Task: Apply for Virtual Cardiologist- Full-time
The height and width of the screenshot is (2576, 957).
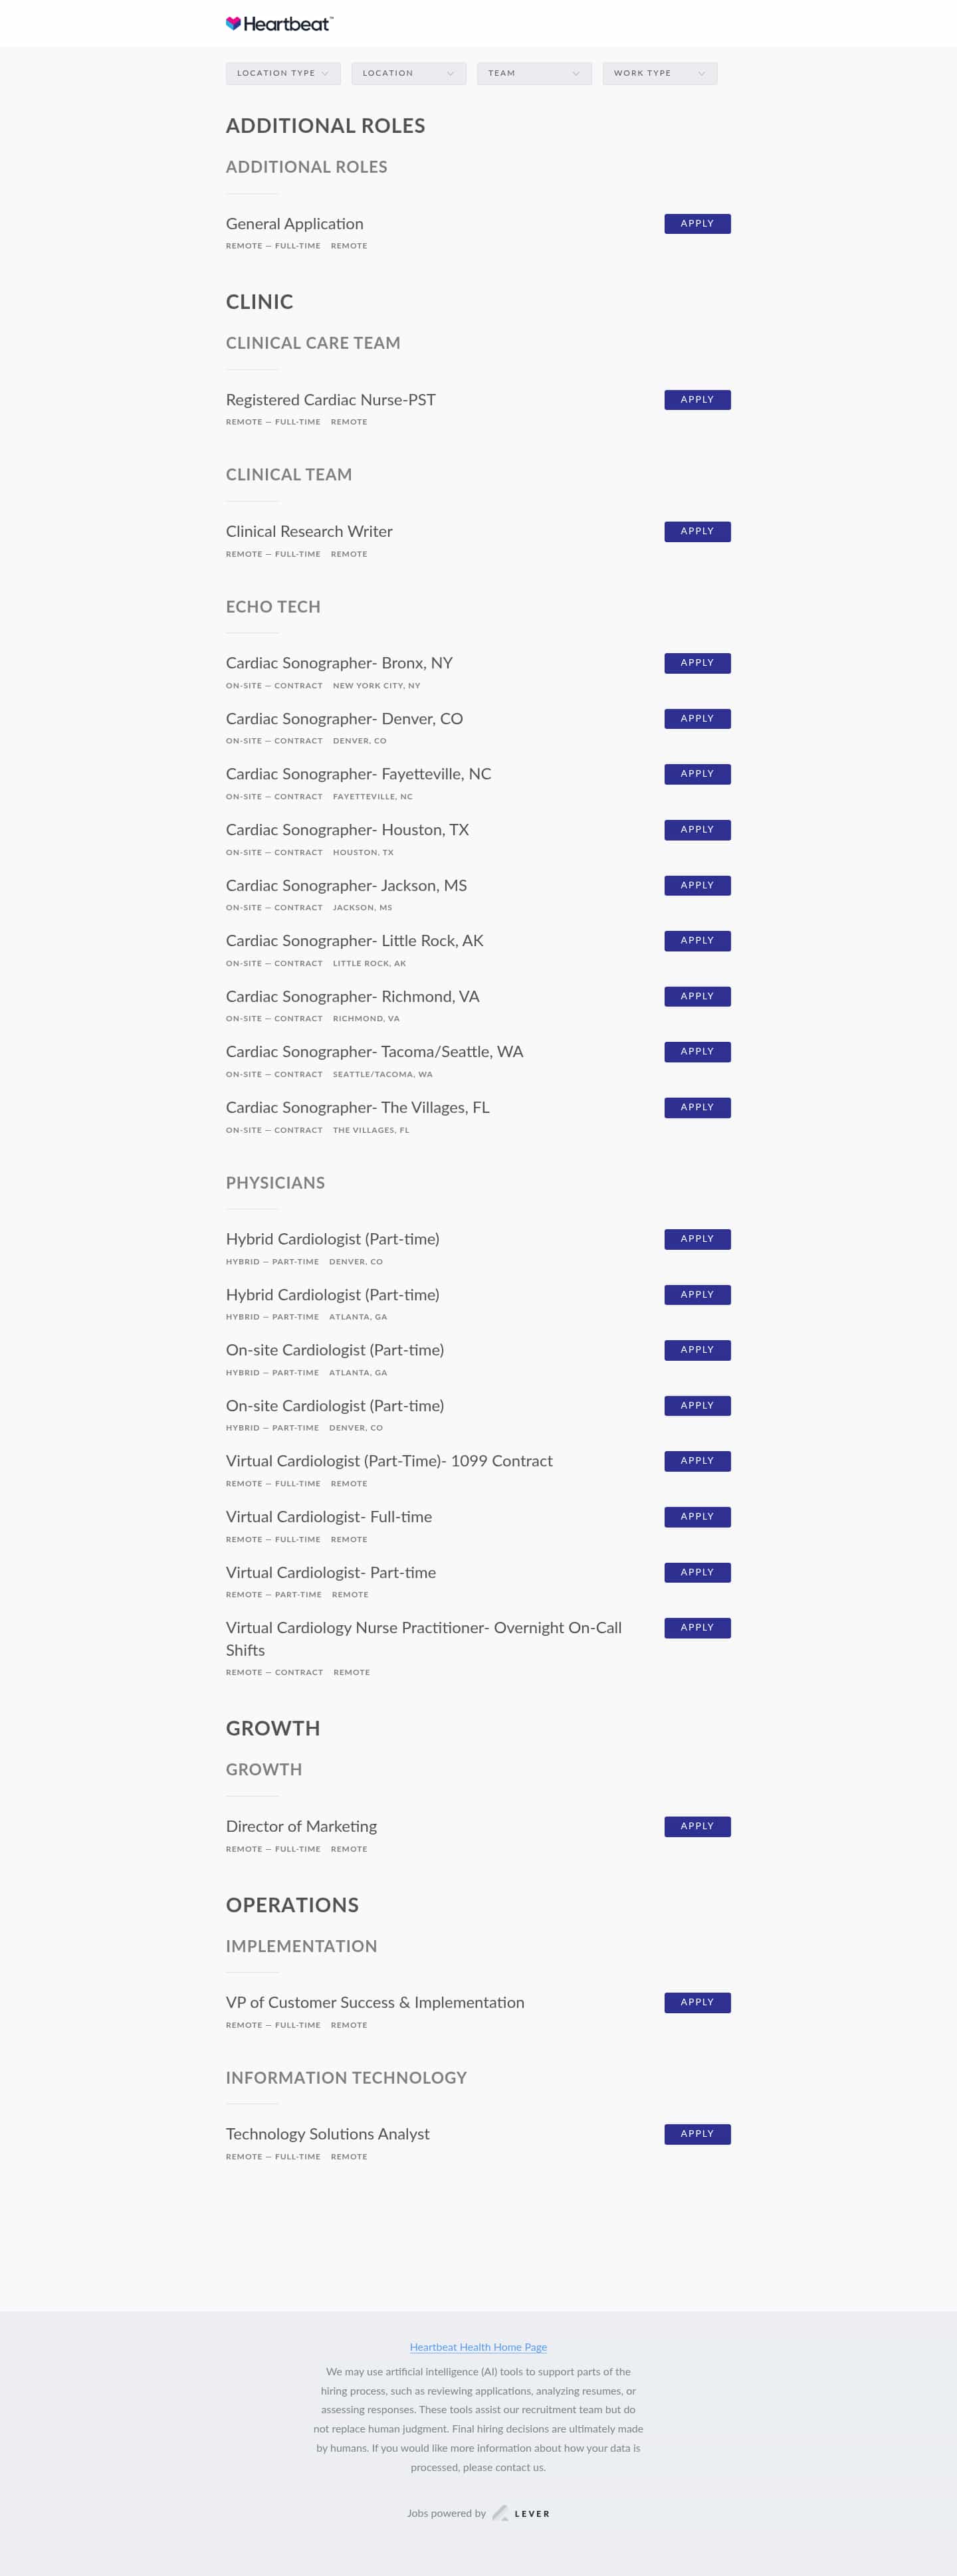Action: click(696, 1516)
